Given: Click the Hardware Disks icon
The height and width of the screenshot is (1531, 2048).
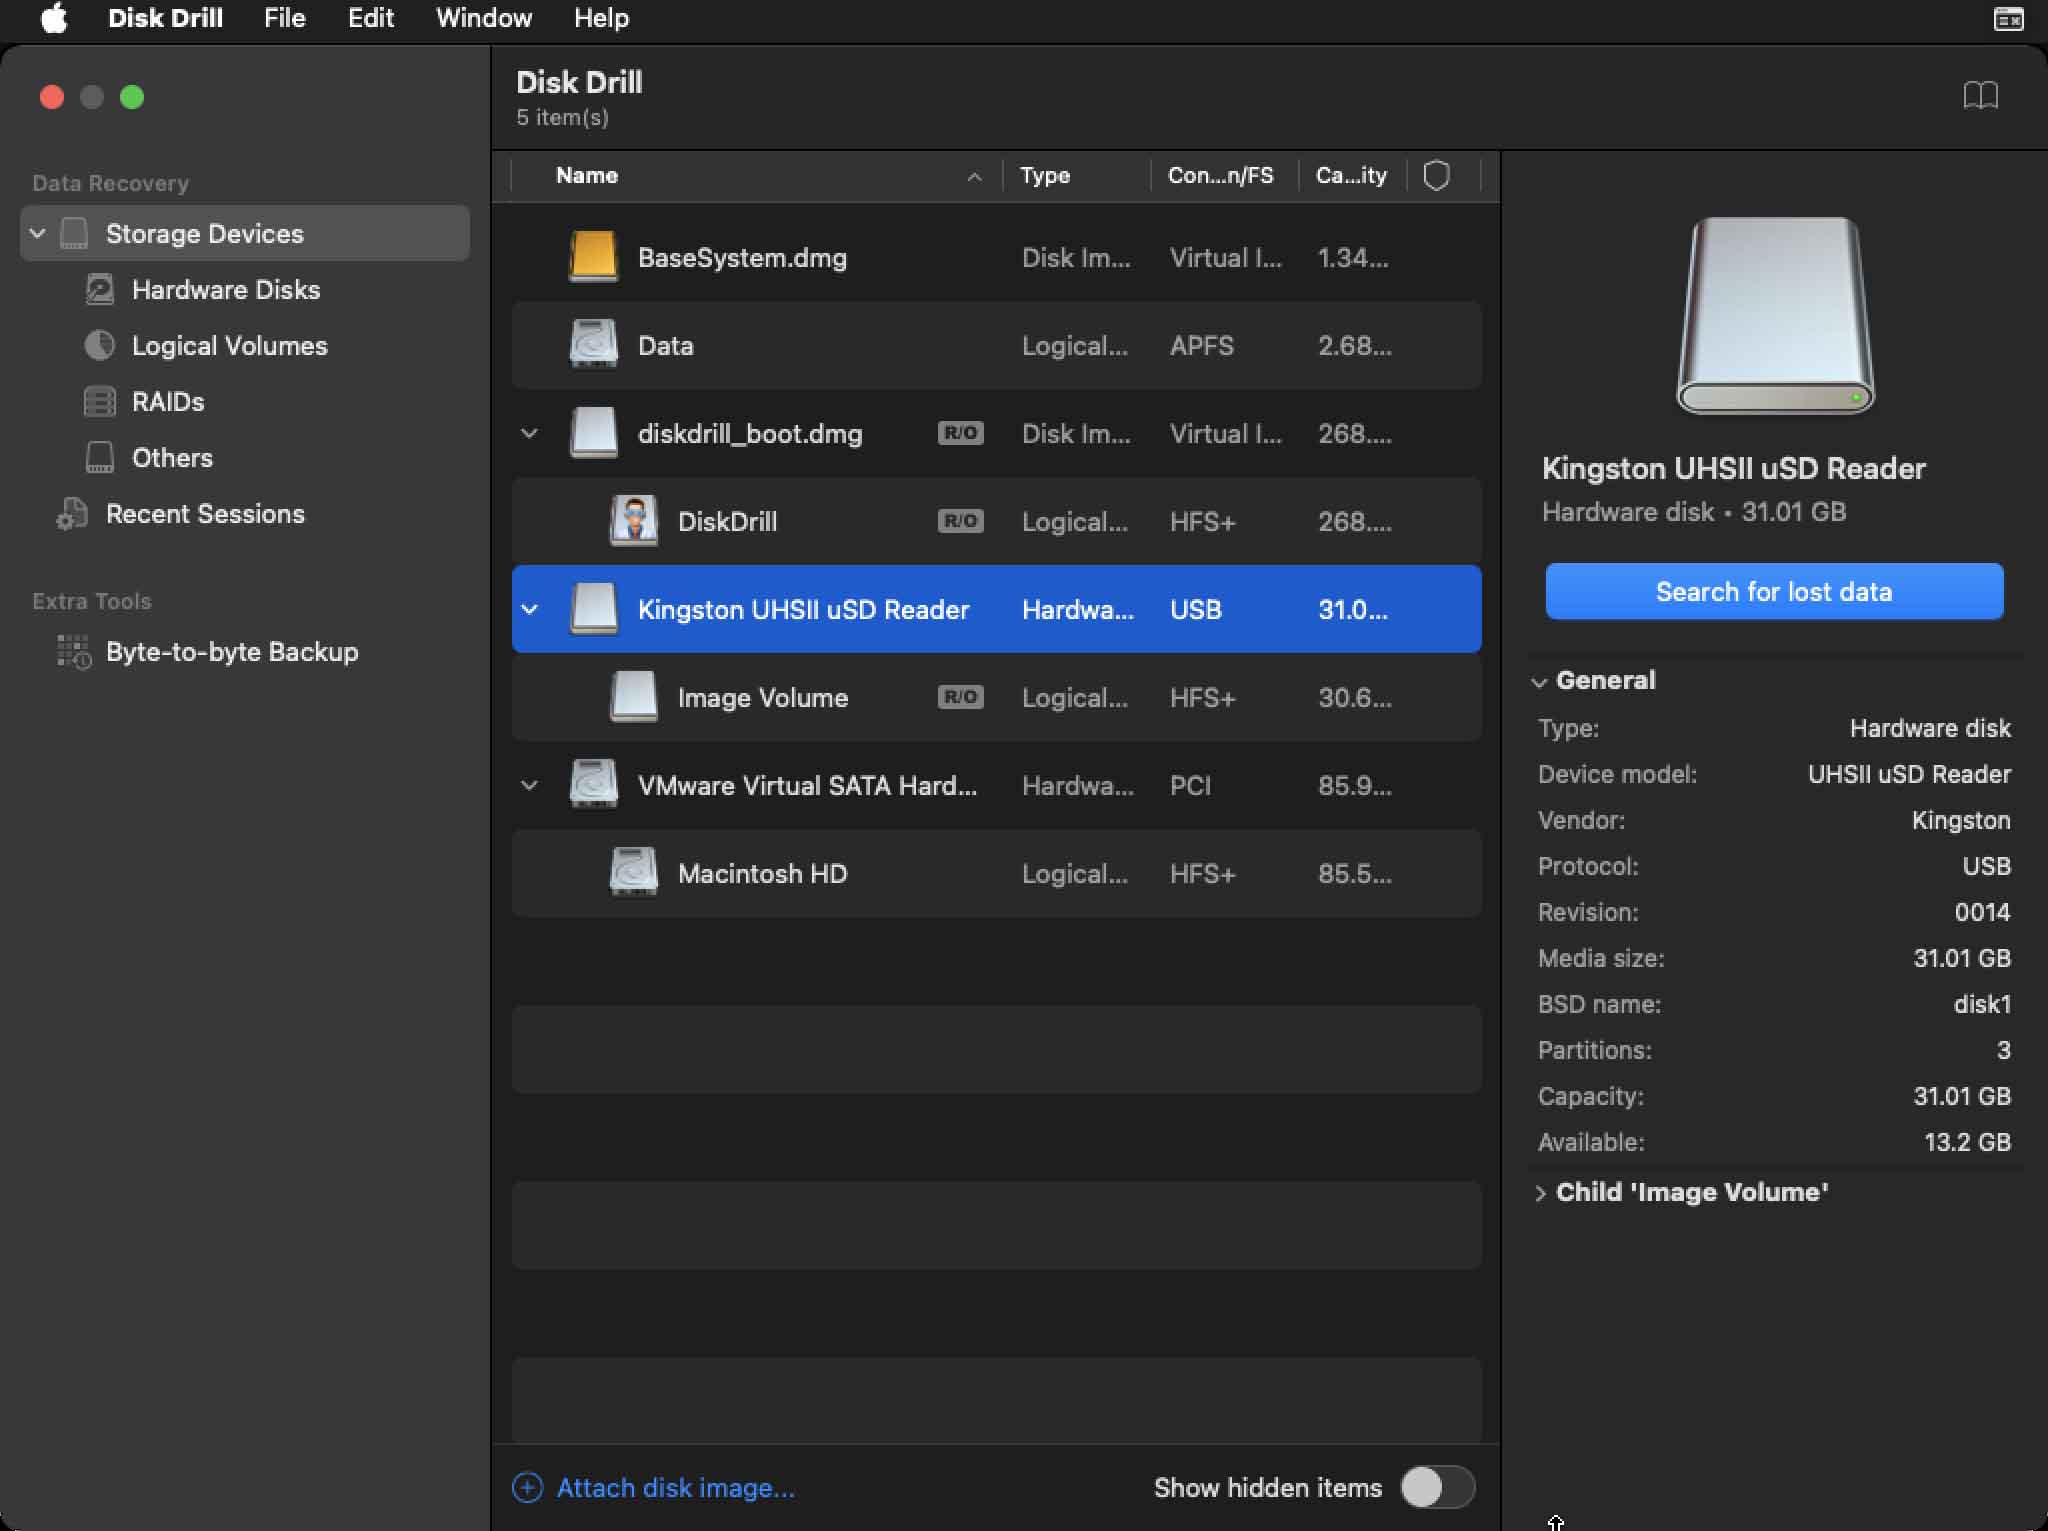Looking at the screenshot, I should coord(100,289).
